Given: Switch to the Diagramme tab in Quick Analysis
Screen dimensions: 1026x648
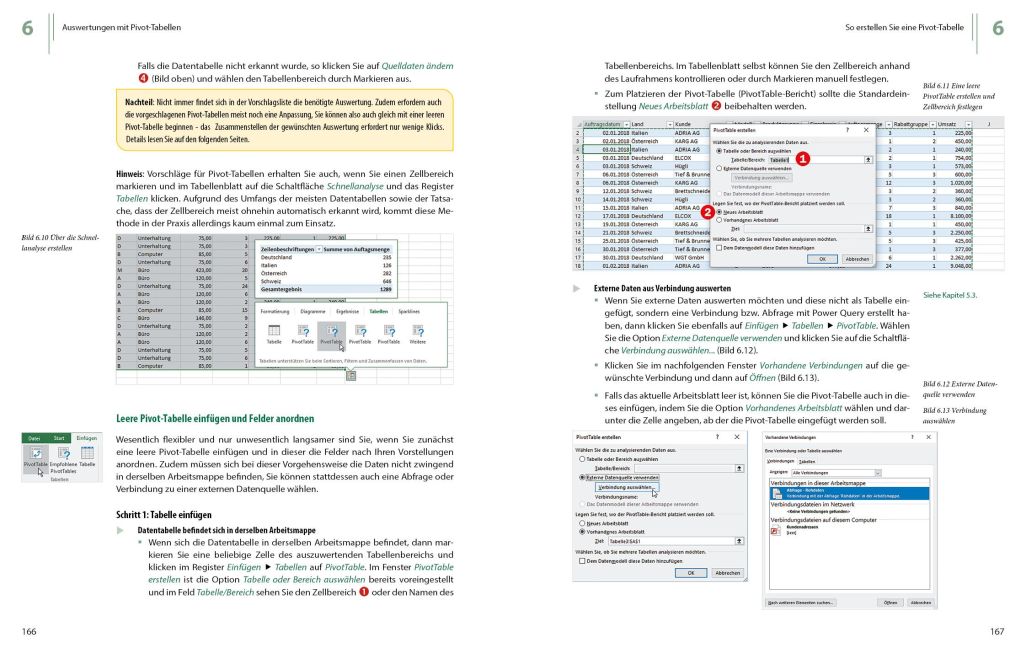Looking at the screenshot, I should click(313, 312).
